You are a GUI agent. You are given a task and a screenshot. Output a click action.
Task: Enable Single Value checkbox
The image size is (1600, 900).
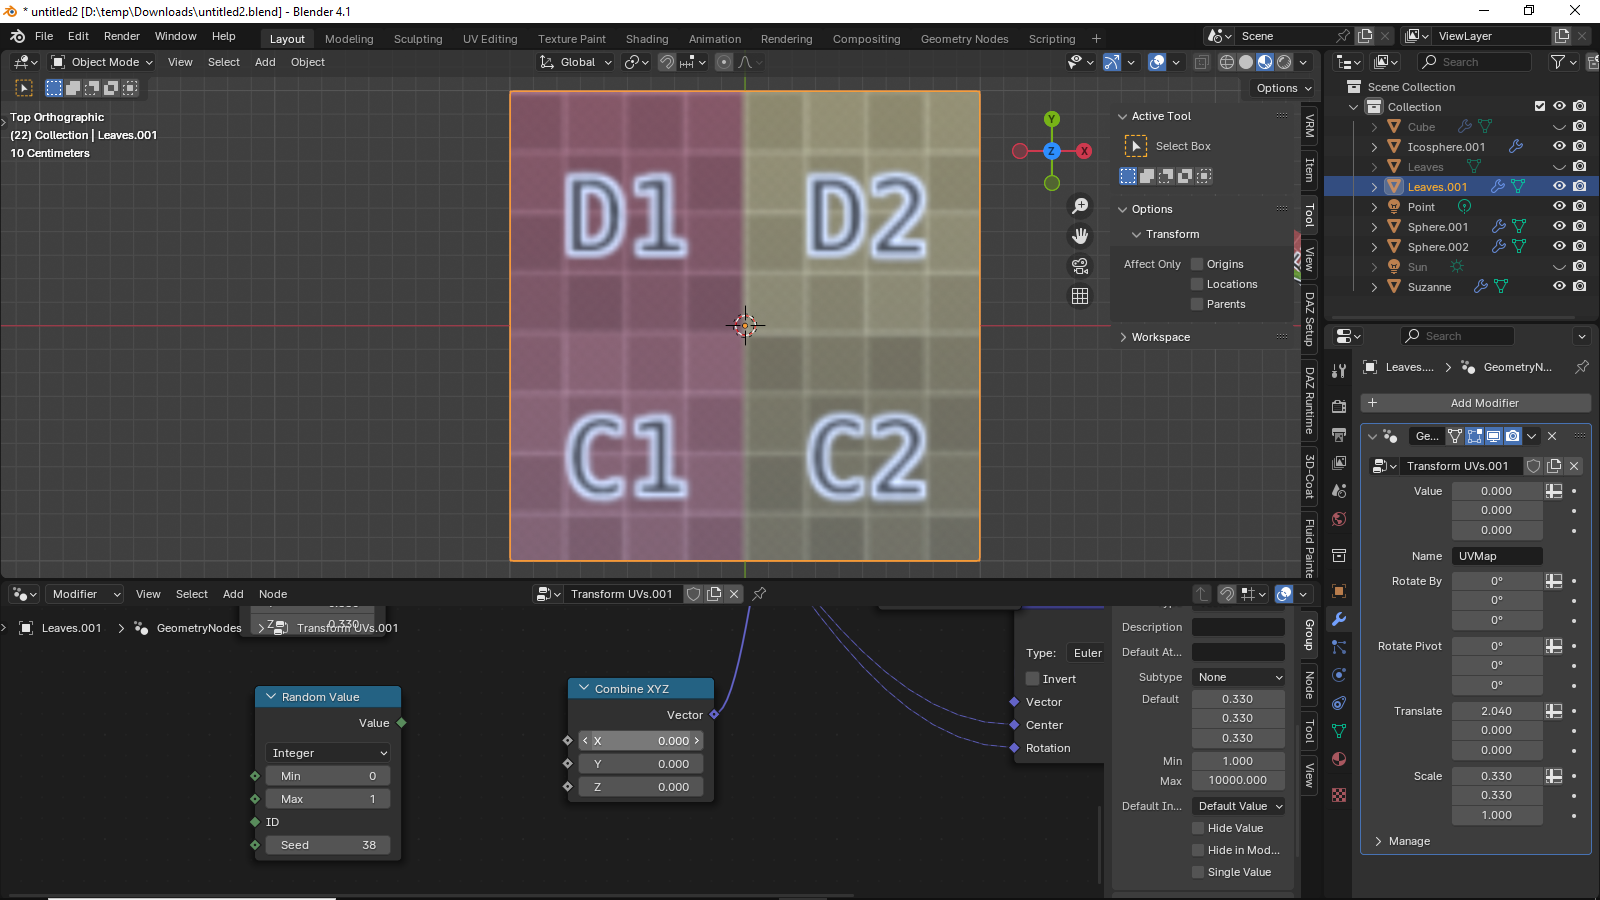point(1198,872)
